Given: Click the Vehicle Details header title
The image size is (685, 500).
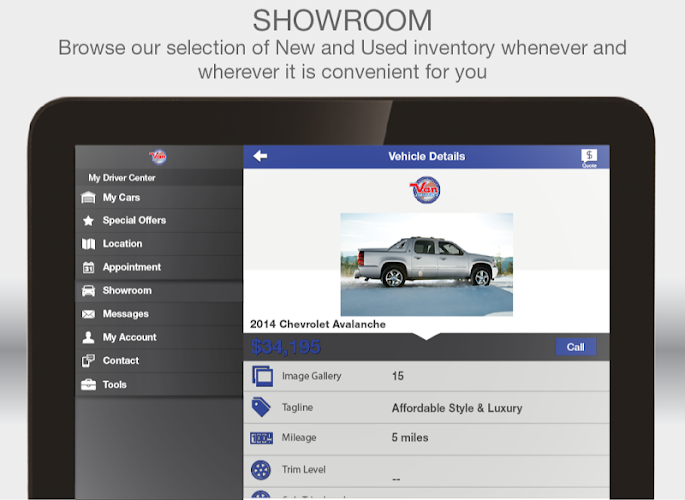Looking at the screenshot, I should point(426,156).
